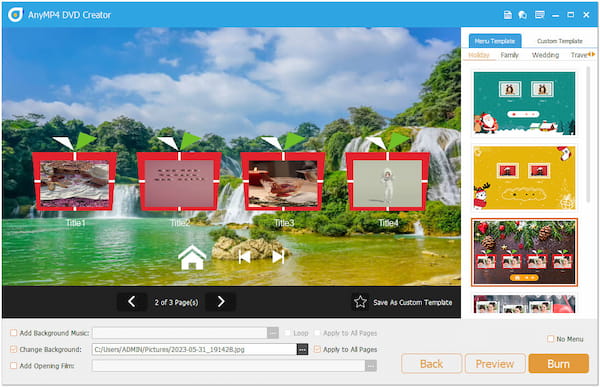Go to previous menu page arrow
Screen dimensions: 600x387
[131, 302]
